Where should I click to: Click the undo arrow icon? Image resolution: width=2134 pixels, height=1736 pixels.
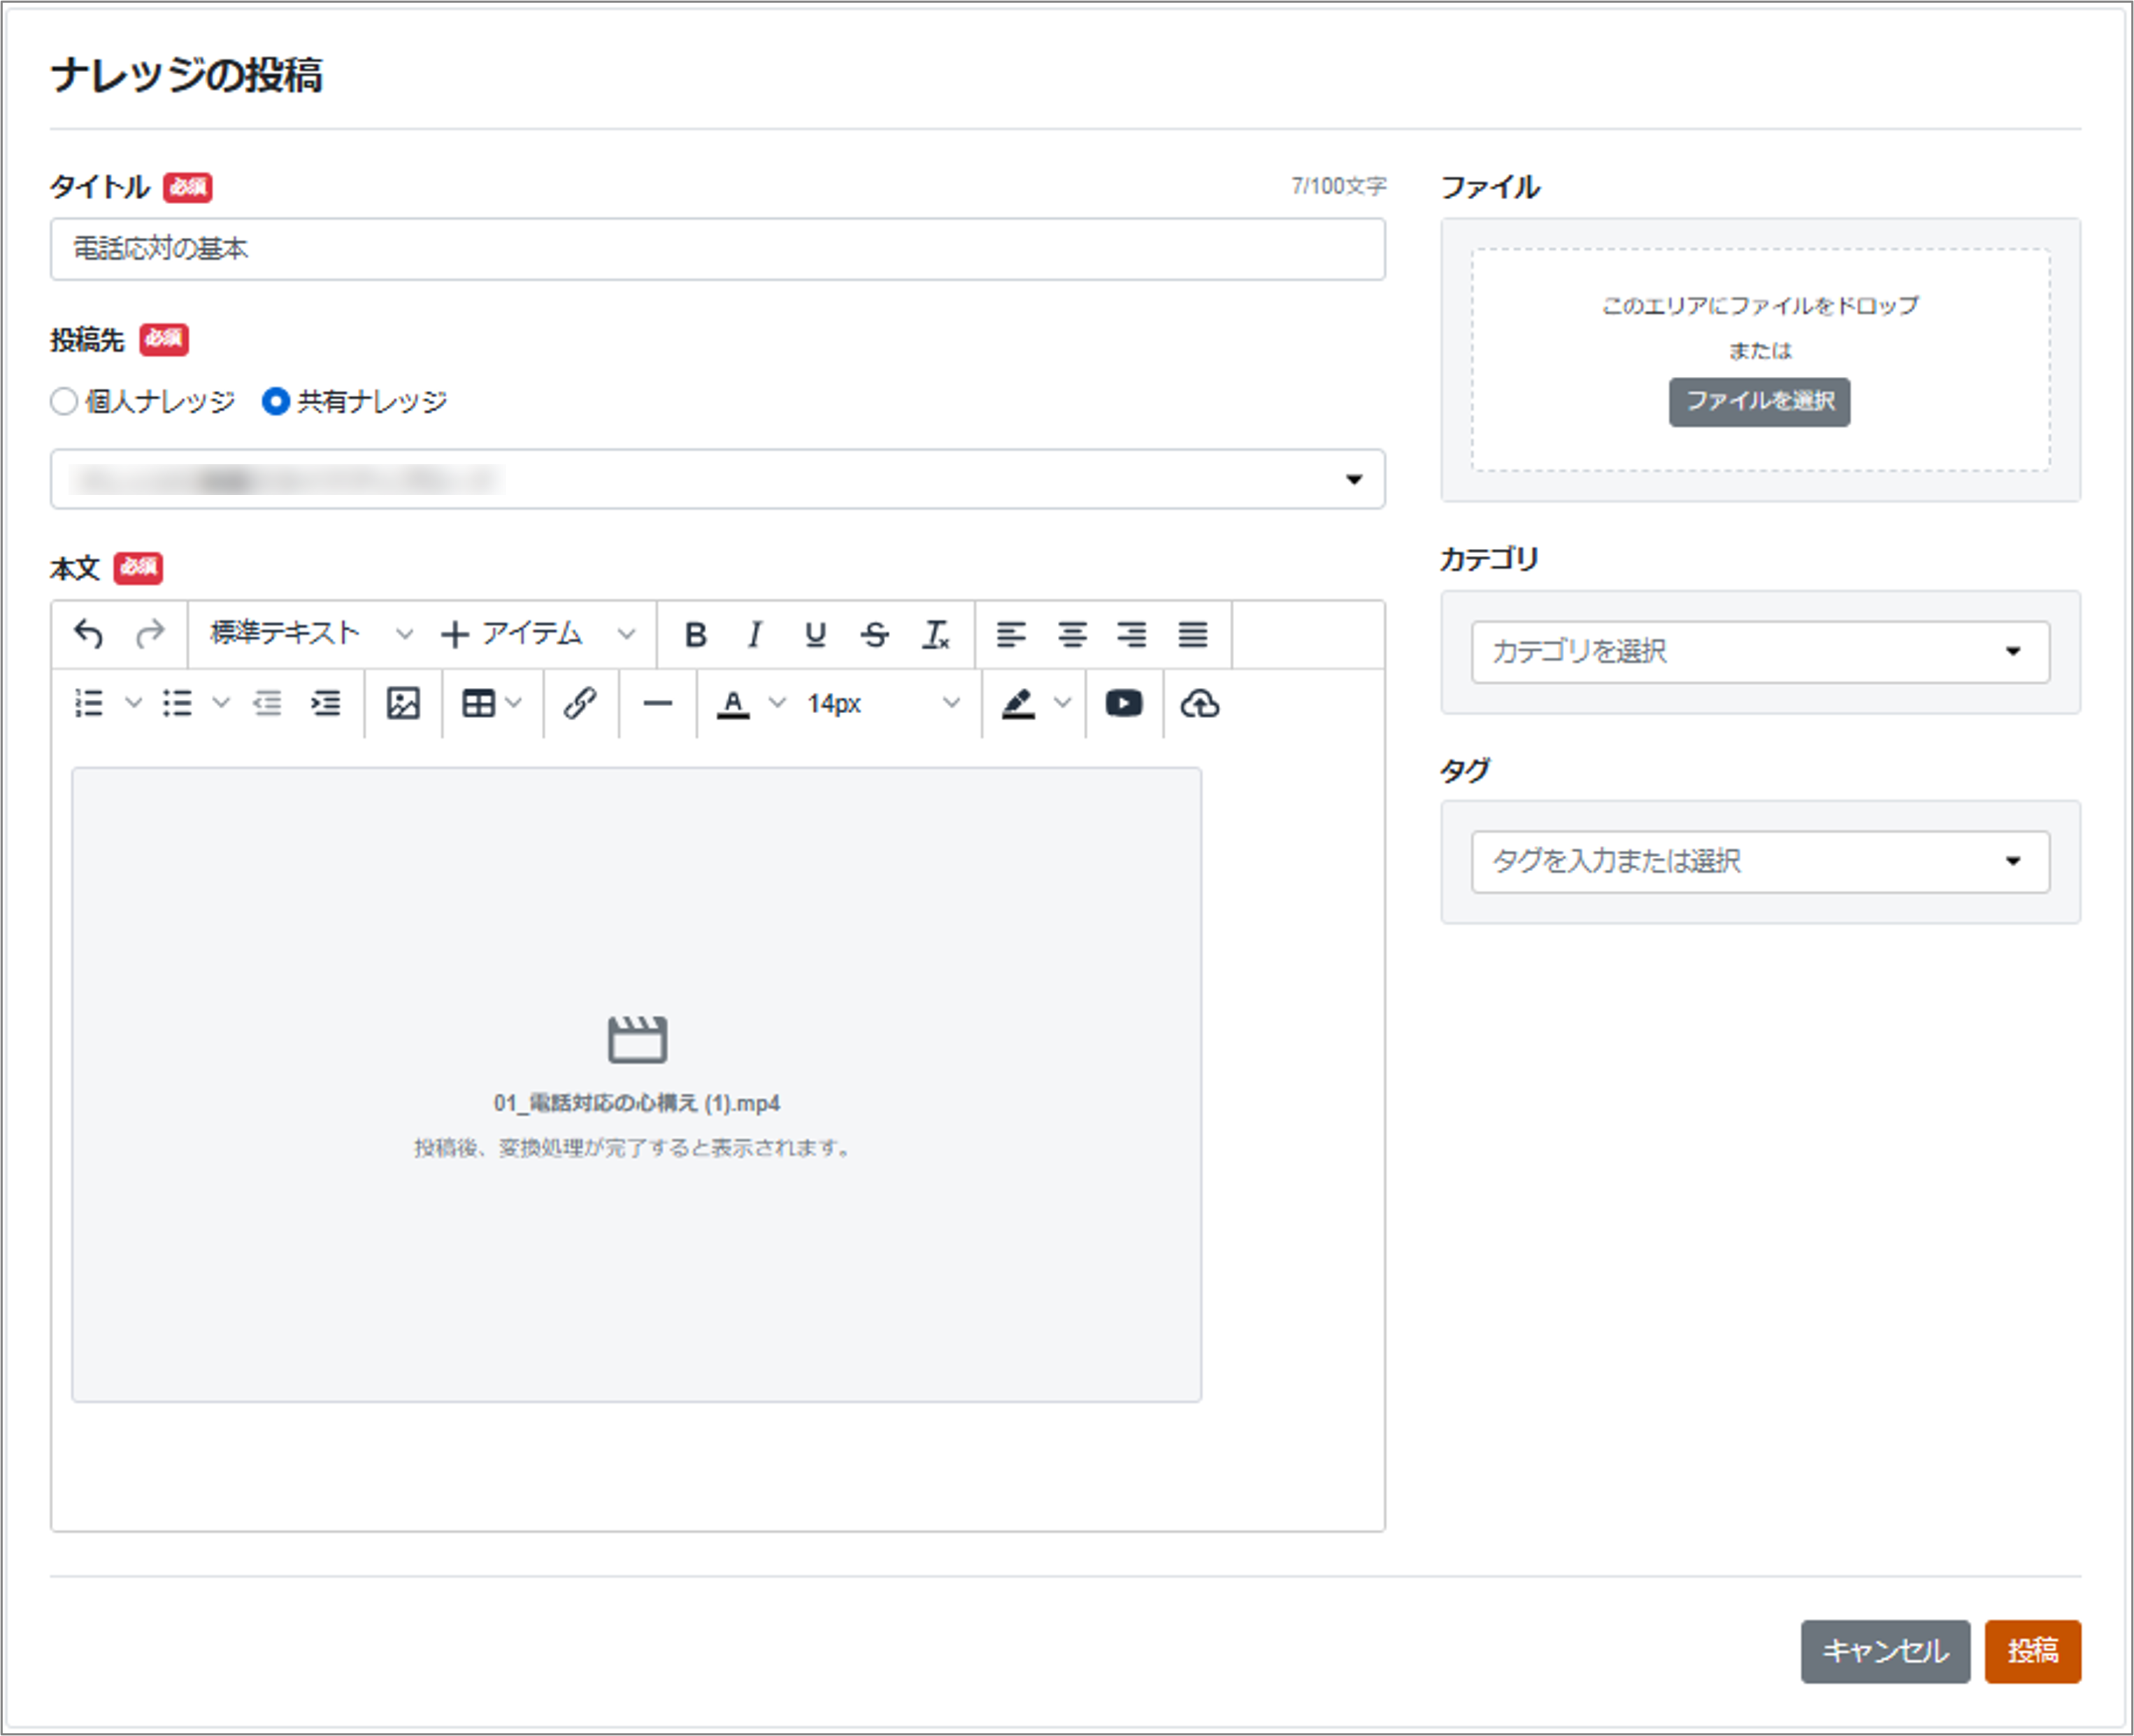[x=89, y=634]
